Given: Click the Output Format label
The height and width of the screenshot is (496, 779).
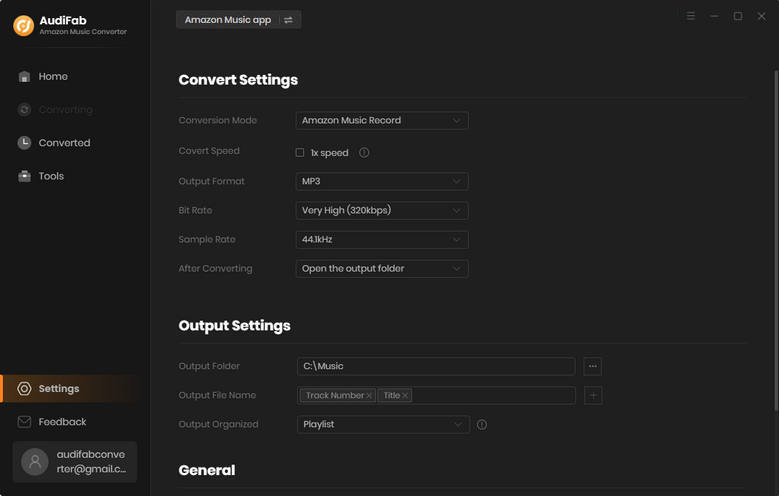Looking at the screenshot, I should point(211,181).
